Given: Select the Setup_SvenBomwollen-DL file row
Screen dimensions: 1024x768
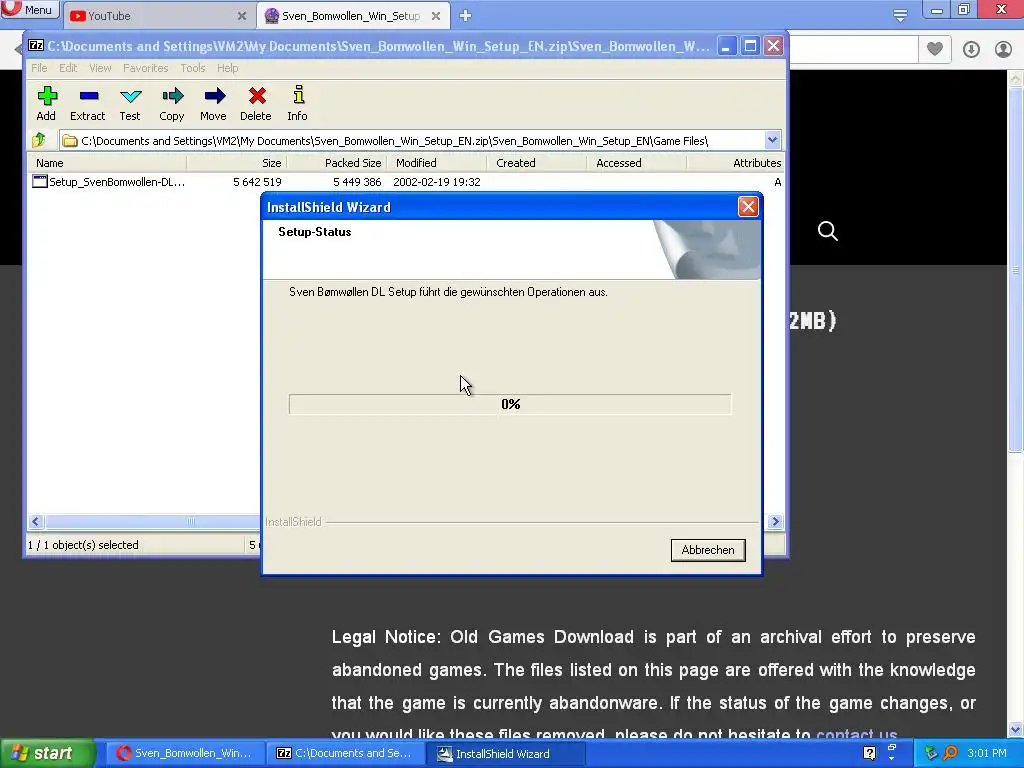Looking at the screenshot, I should [405, 182].
